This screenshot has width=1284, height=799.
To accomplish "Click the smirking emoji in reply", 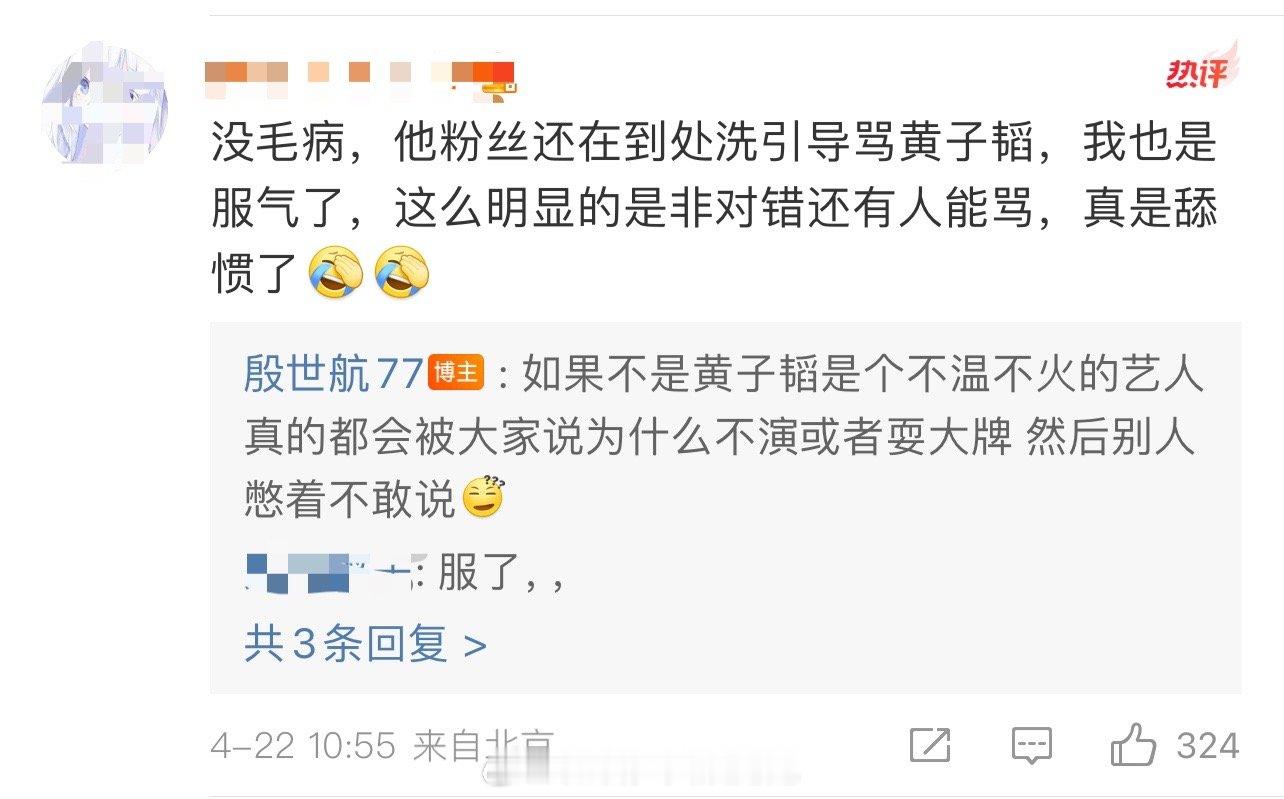I will tap(483, 498).
